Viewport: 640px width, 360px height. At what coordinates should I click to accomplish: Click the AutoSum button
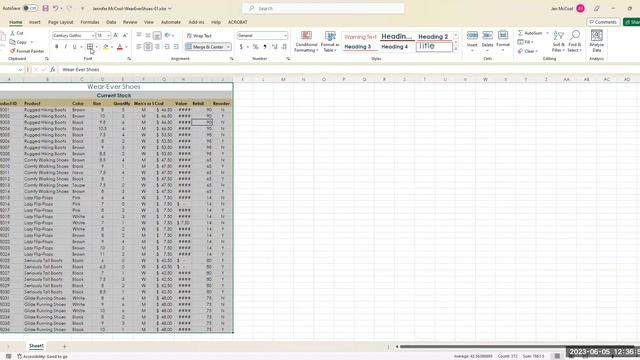pos(530,33)
